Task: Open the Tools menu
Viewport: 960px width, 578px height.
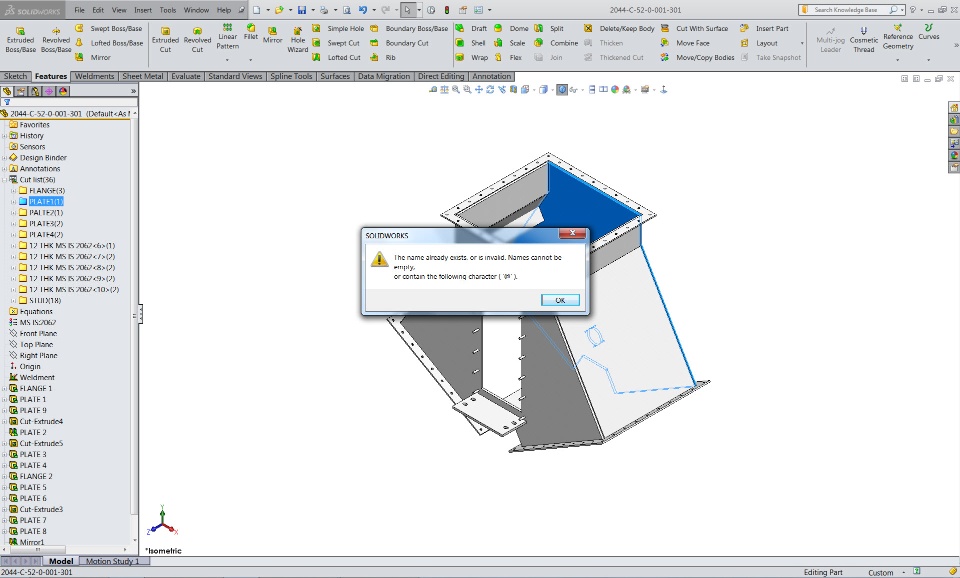Action: point(168,10)
